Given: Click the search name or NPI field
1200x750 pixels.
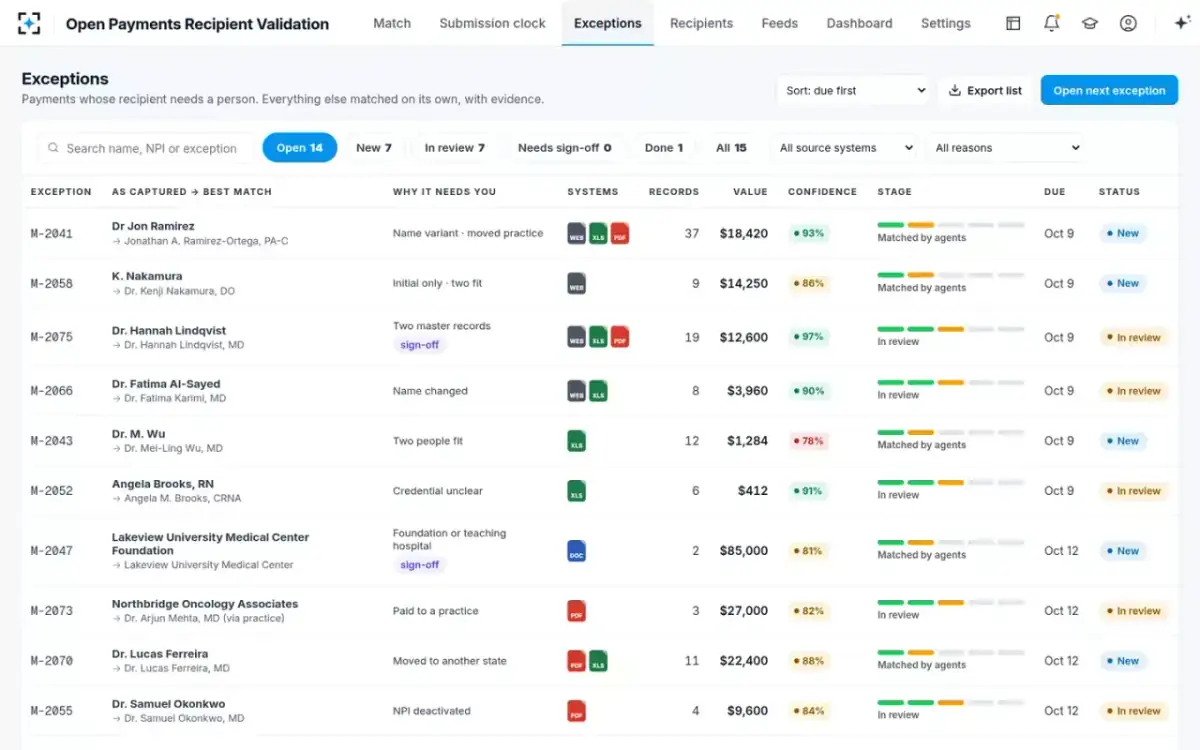Looking at the screenshot, I should pos(147,148).
